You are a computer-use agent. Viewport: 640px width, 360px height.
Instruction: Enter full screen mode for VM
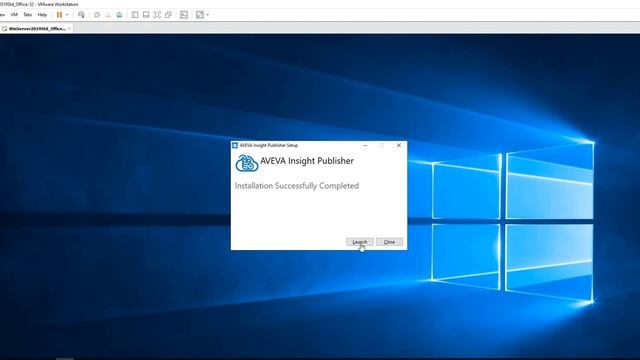point(157,15)
